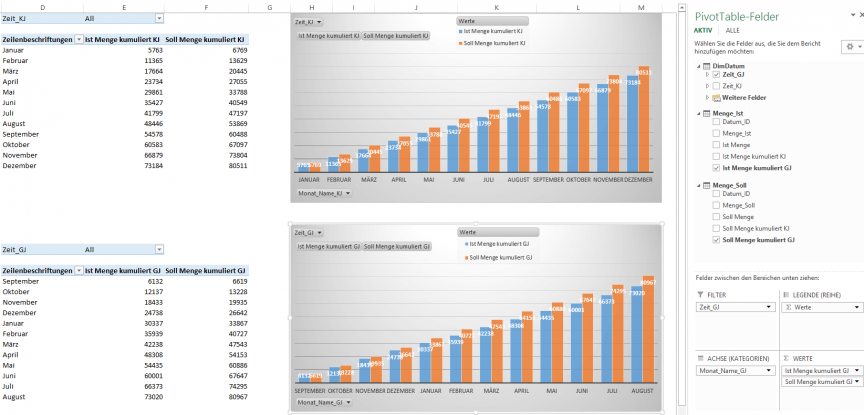Viewport: 864px width, 415px height.
Task: Open the Zeit_KJ filter dropdown in worksheet cell
Action: (158, 18)
